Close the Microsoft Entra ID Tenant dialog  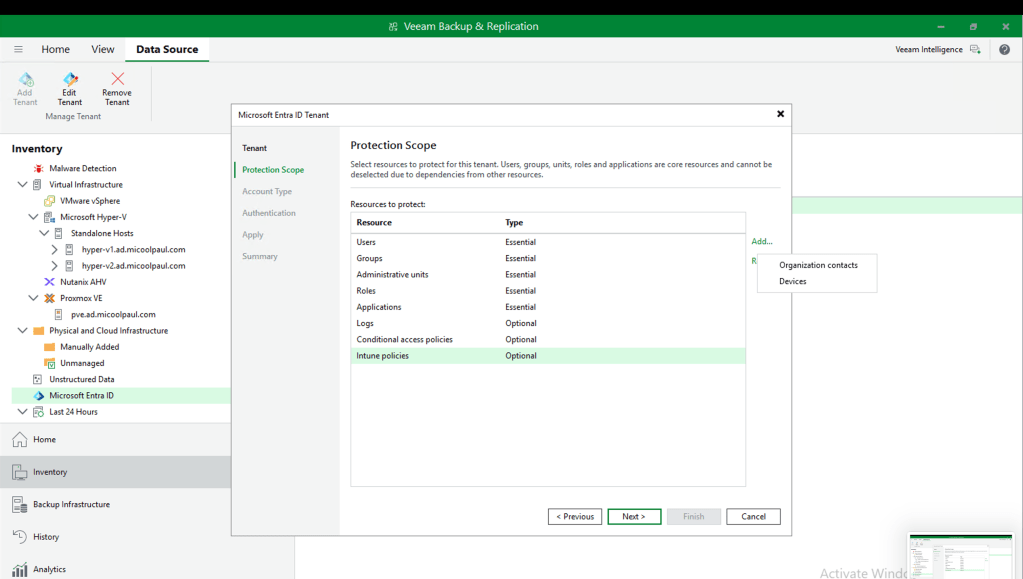pyautogui.click(x=780, y=114)
